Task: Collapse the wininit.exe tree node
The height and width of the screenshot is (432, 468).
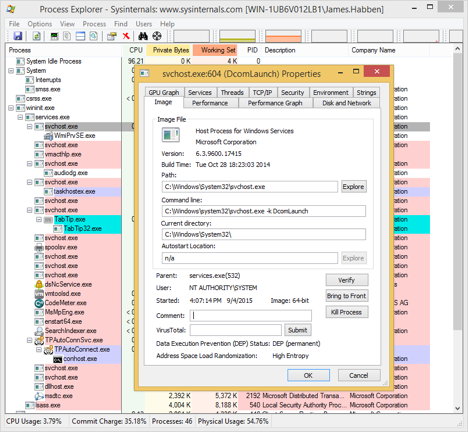Action: pos(11,108)
